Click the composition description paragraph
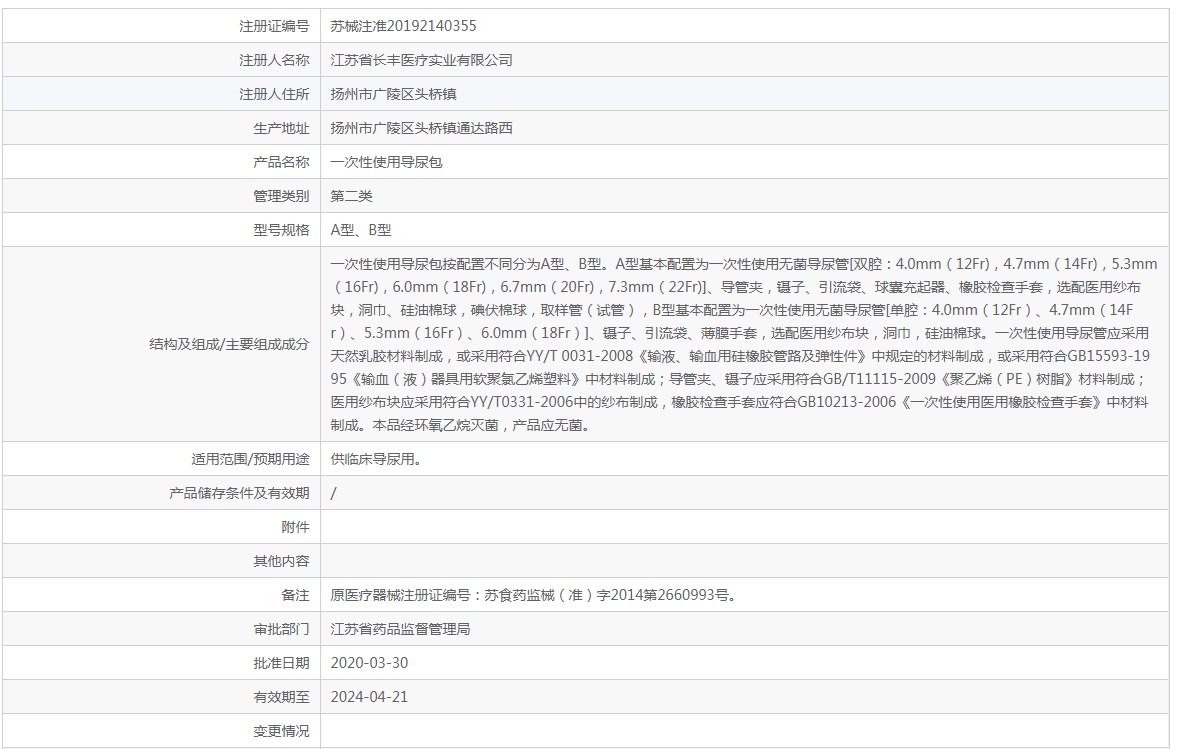This screenshot has height=749, width=1183. pos(744,345)
